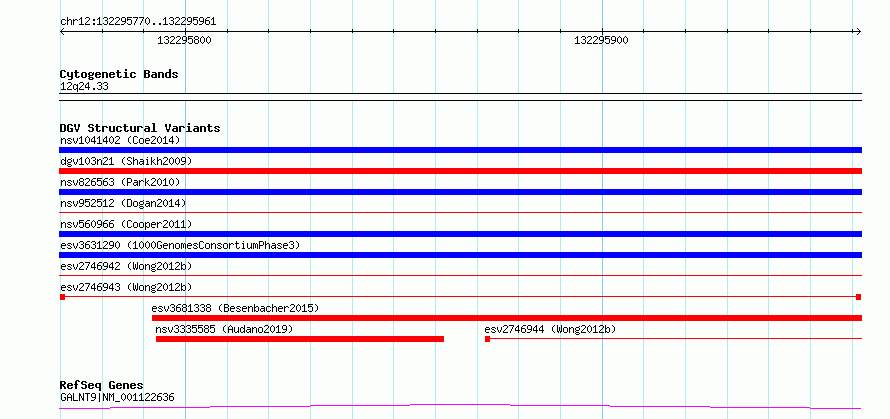The height and width of the screenshot is (419, 890).
Task: Open the nsv952512 (Dogan2014) variant label
Action: (123, 203)
